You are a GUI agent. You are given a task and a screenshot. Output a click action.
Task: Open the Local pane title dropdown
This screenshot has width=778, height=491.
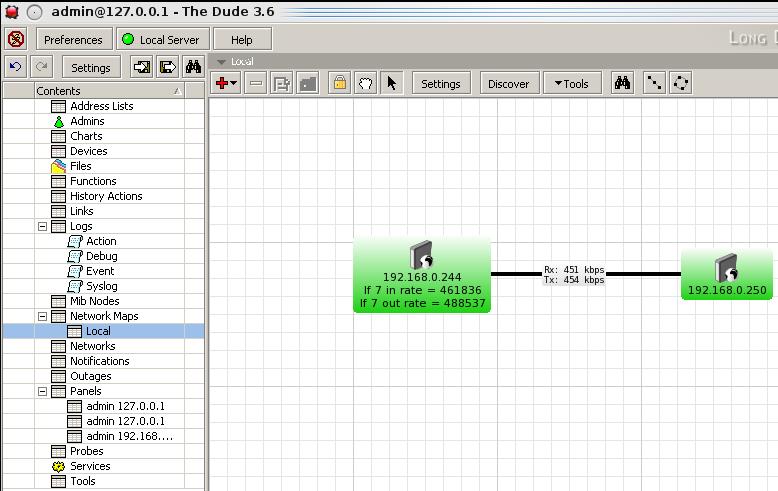pos(222,61)
